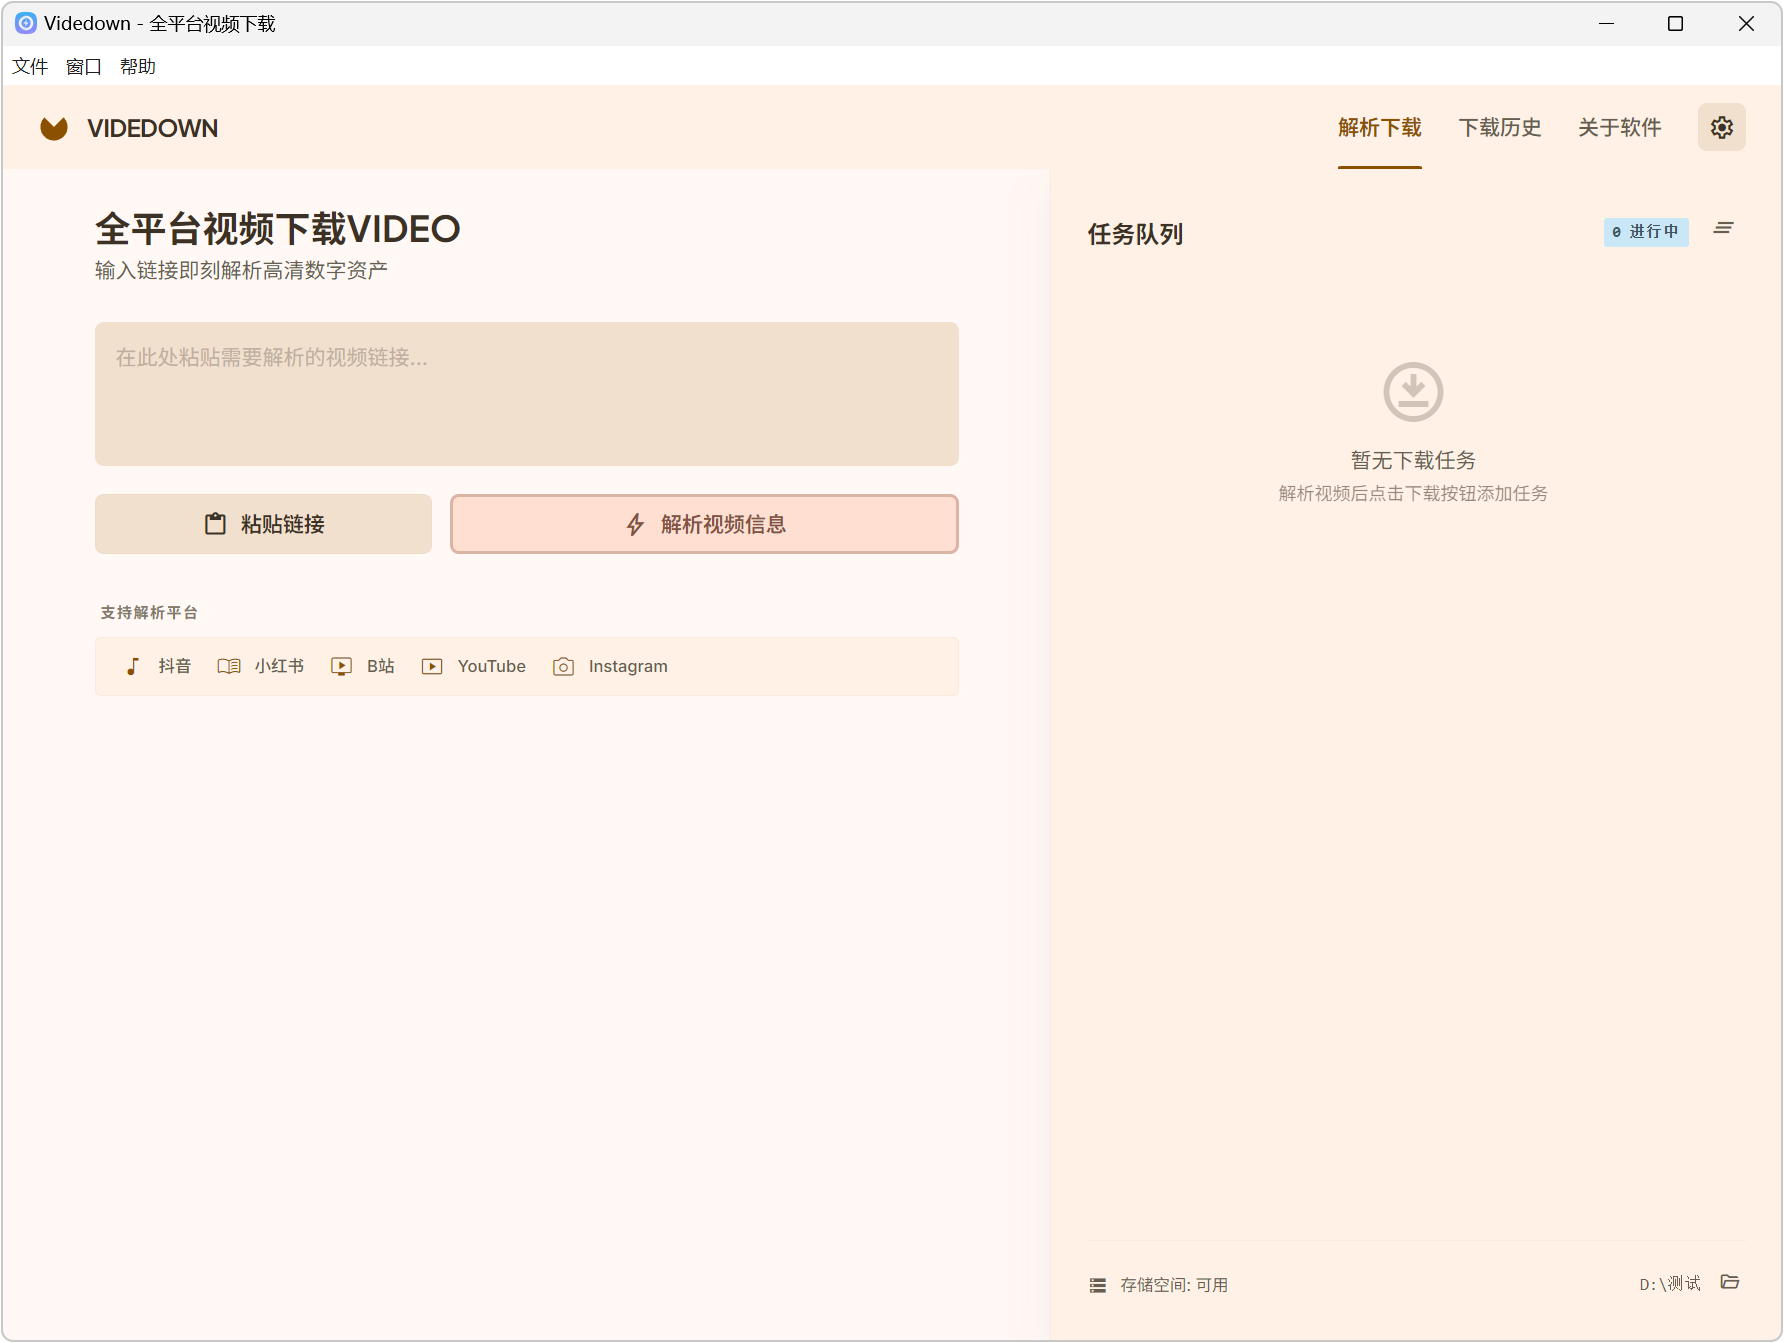Click the Videdown flame logo icon
Image resolution: width=1784 pixels, height=1343 pixels.
tap(54, 128)
